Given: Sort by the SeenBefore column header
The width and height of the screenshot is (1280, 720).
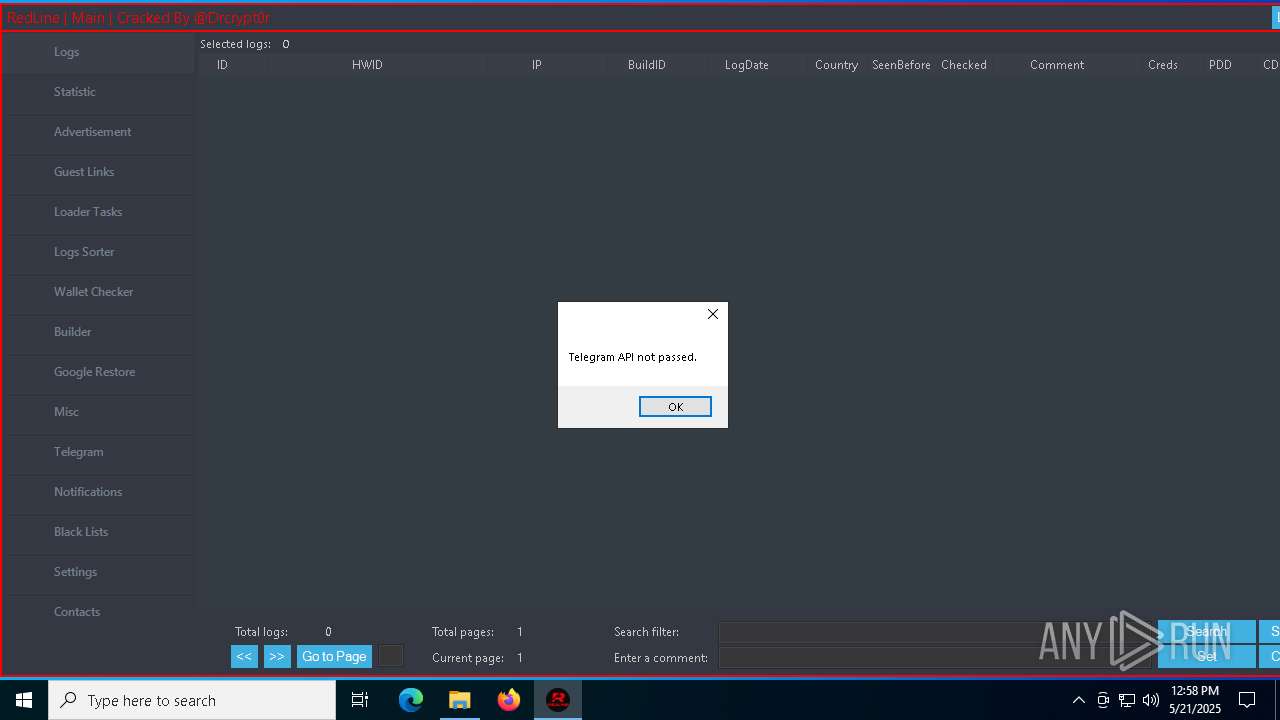Looking at the screenshot, I should [x=901, y=65].
